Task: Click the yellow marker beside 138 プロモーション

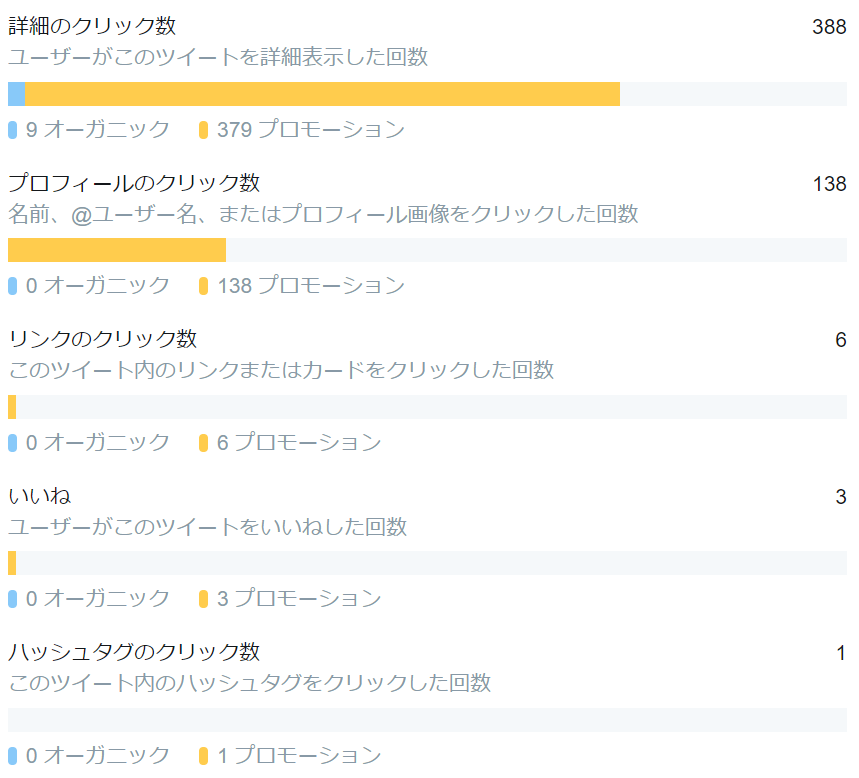Action: point(203,286)
